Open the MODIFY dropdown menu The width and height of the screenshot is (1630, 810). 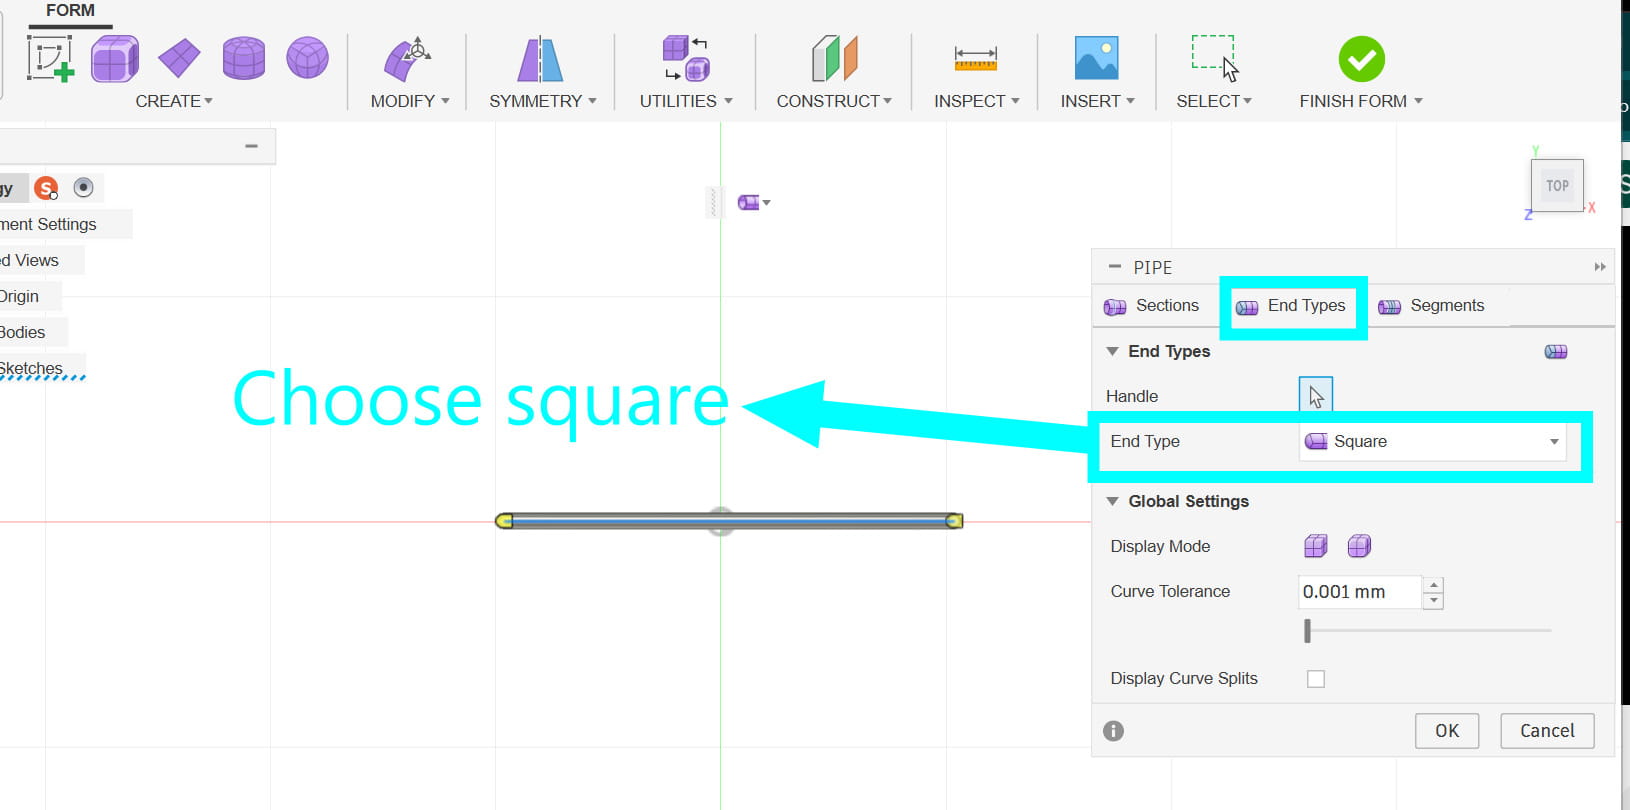(410, 101)
